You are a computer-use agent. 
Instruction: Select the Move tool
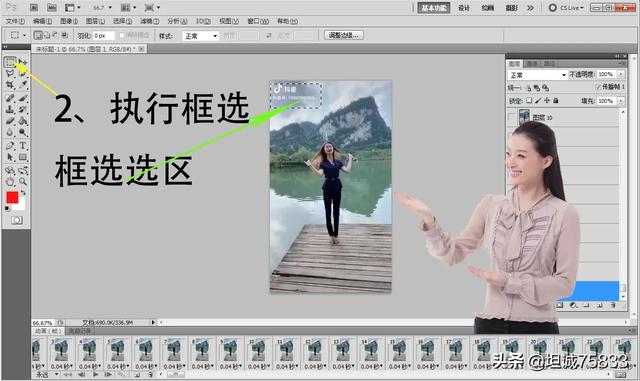click(23, 62)
